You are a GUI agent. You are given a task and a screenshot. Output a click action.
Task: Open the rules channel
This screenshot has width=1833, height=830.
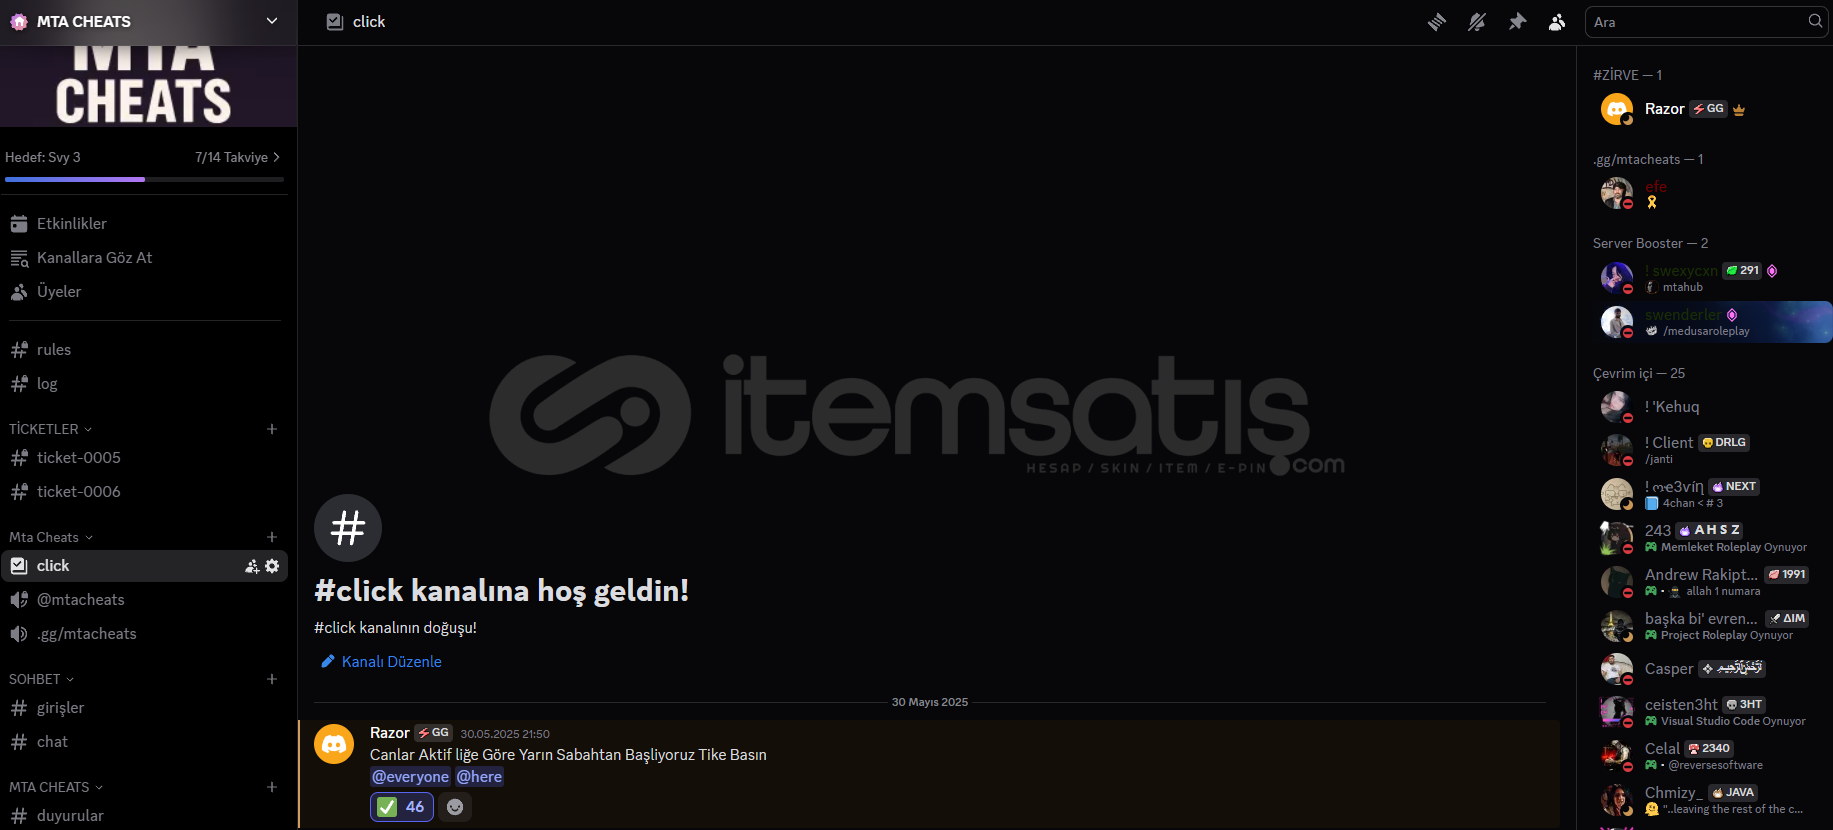click(x=144, y=350)
